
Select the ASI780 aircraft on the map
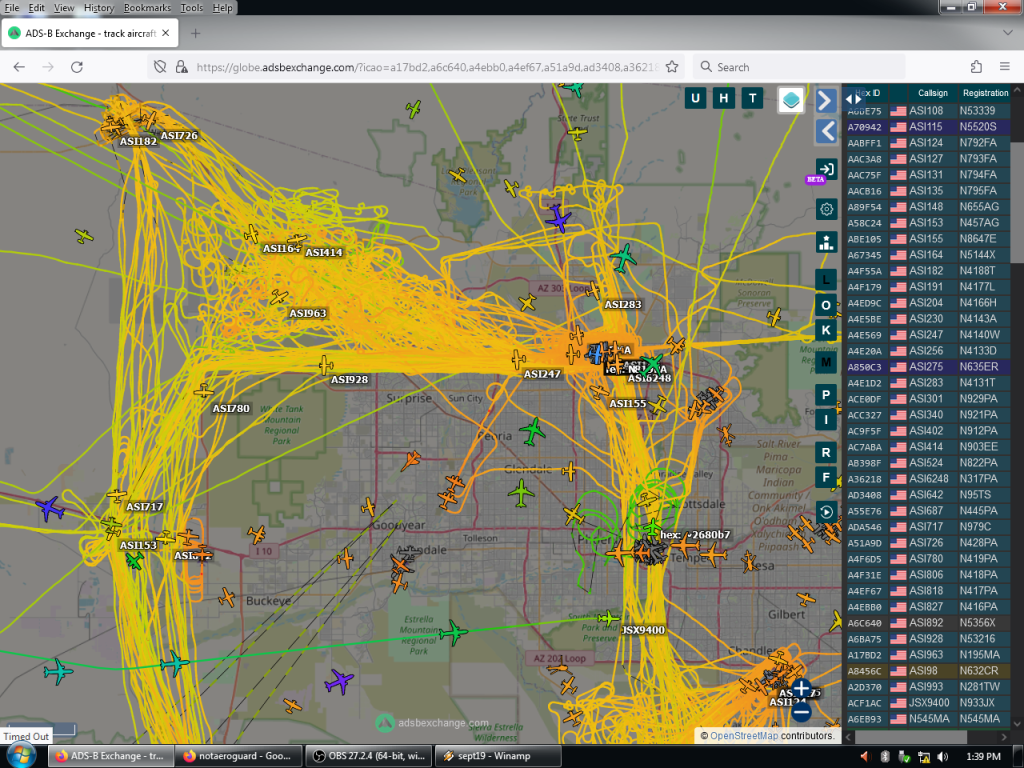(x=204, y=391)
